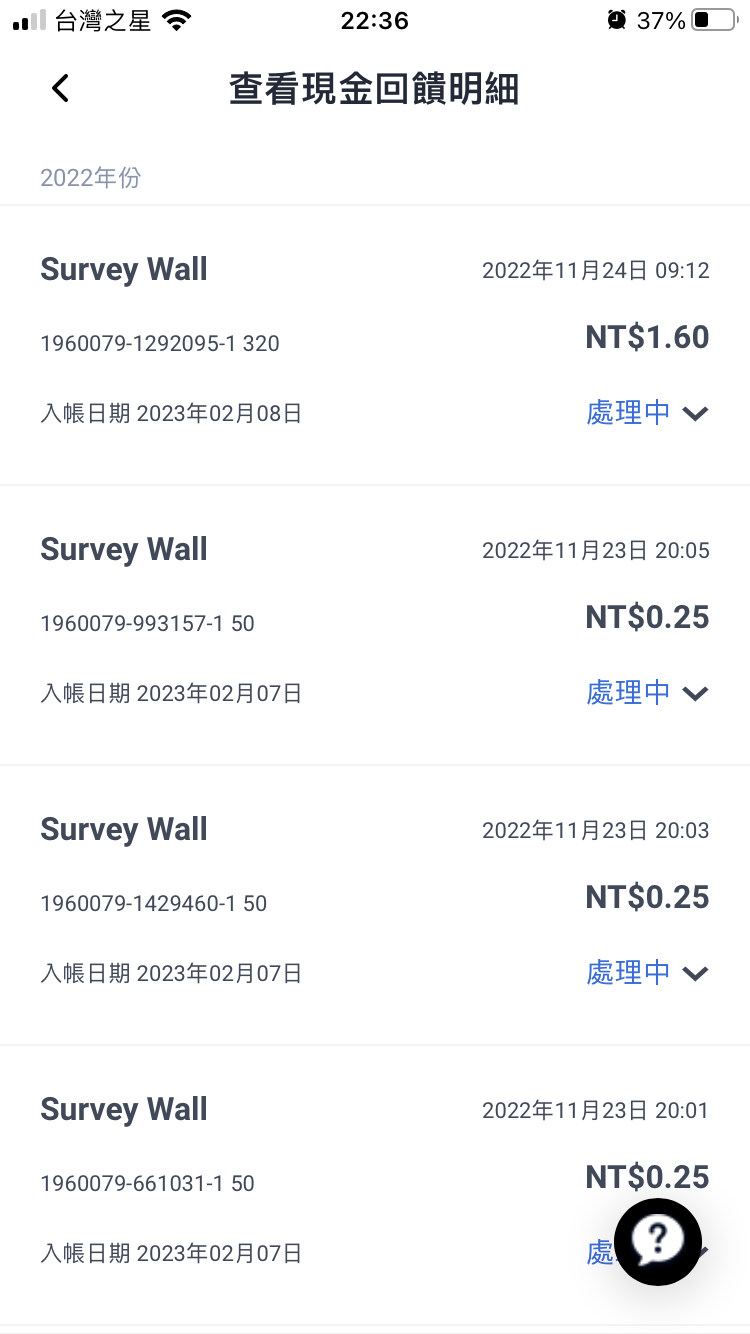The image size is (750, 1334).
Task: Expand the chevron for the 20:03 entry
Action: (x=695, y=973)
